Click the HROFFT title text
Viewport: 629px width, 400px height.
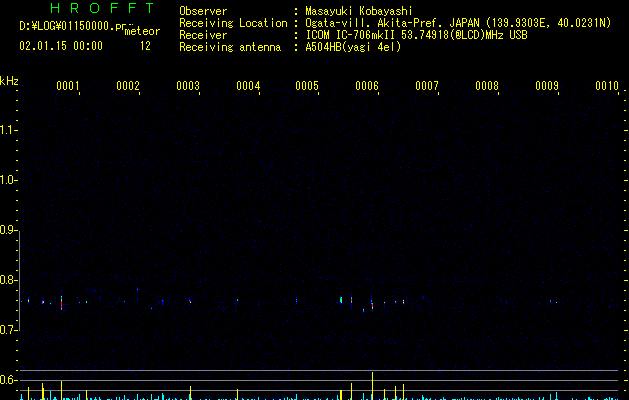(102, 8)
